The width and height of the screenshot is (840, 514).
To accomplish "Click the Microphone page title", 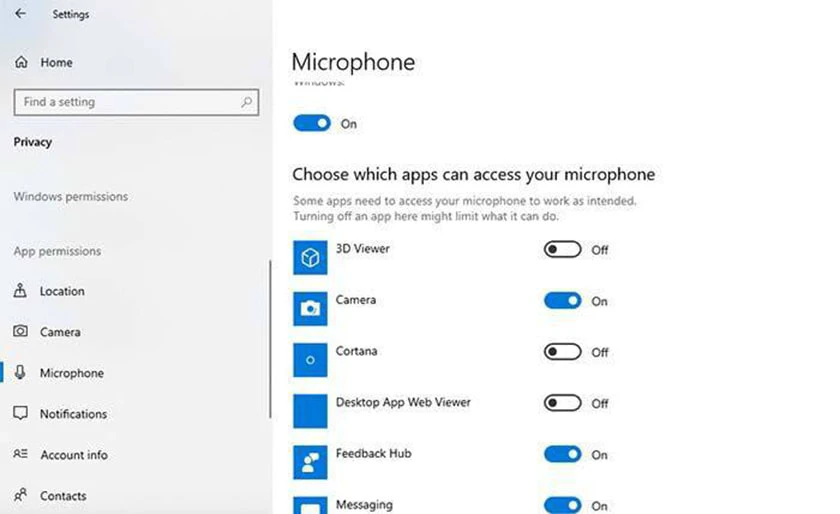I will tap(353, 62).
